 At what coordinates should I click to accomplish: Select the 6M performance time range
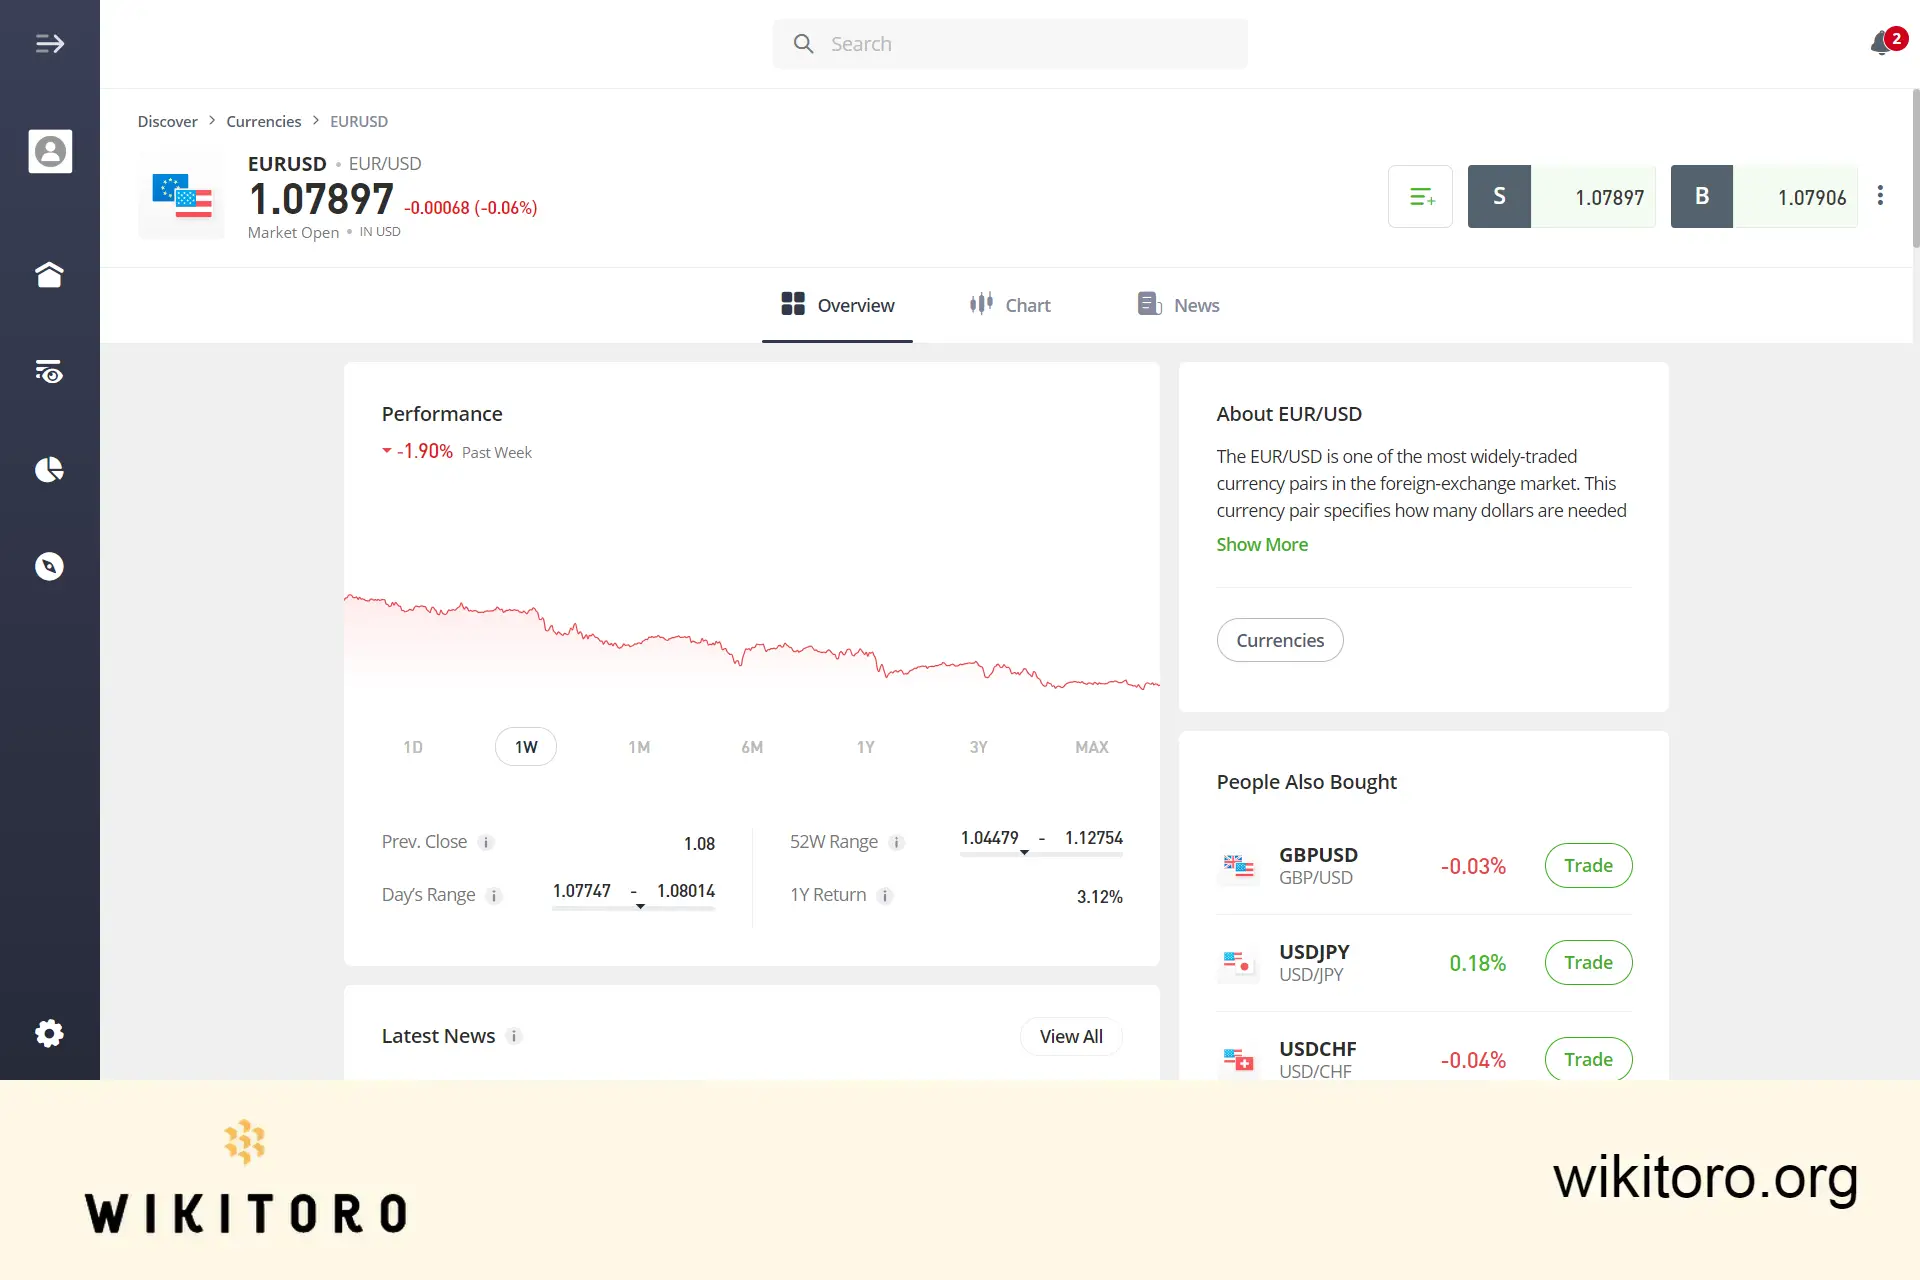click(x=751, y=746)
